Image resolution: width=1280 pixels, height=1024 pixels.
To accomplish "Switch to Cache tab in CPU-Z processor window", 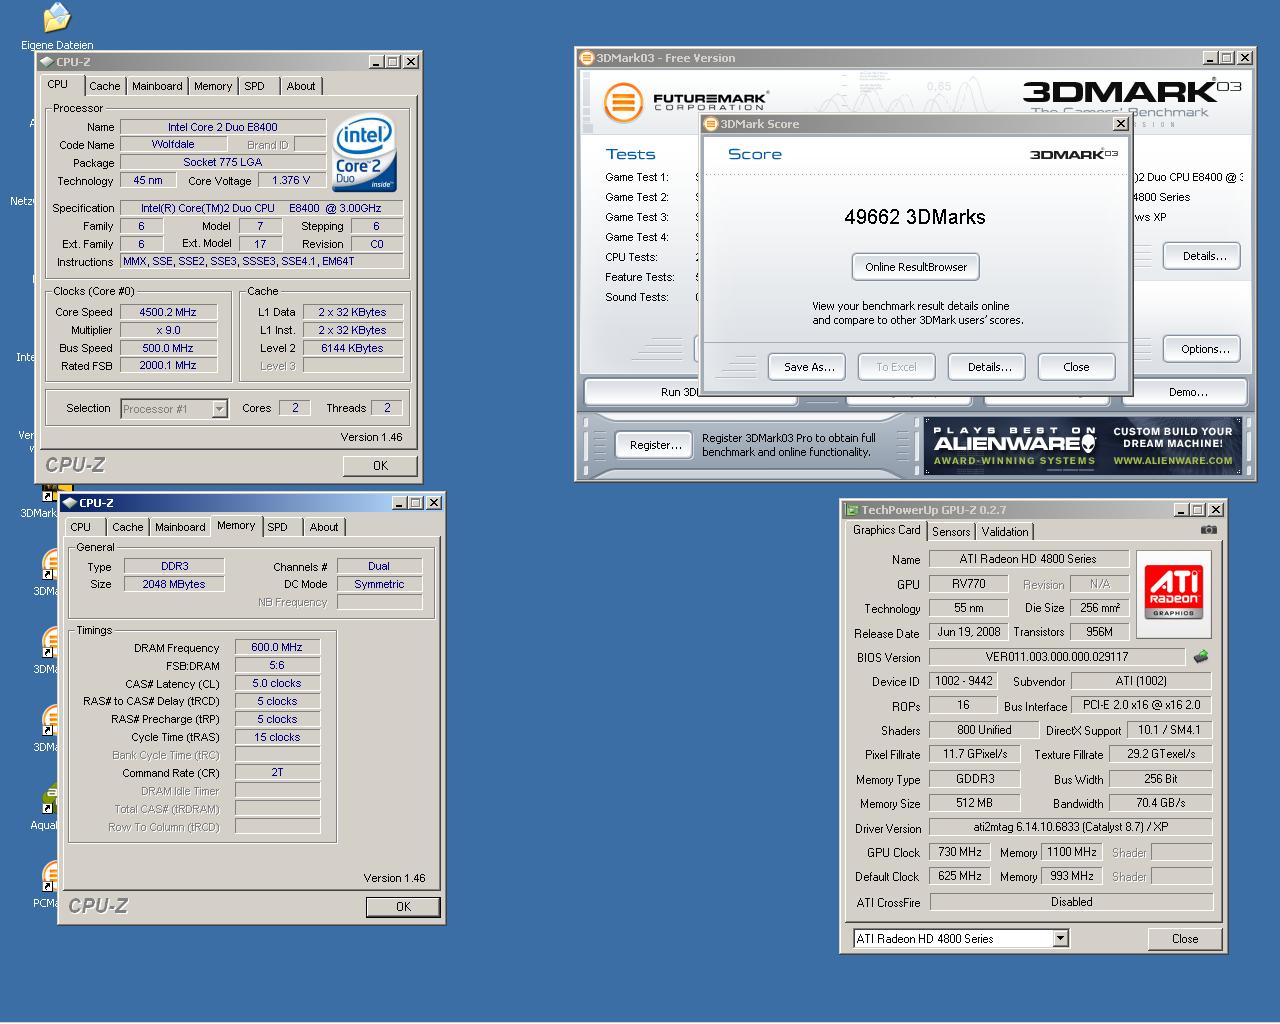I will click(104, 86).
